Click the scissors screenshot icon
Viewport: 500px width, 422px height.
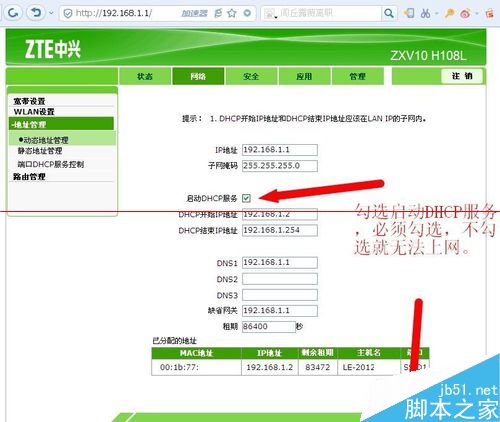pyautogui.click(x=425, y=13)
